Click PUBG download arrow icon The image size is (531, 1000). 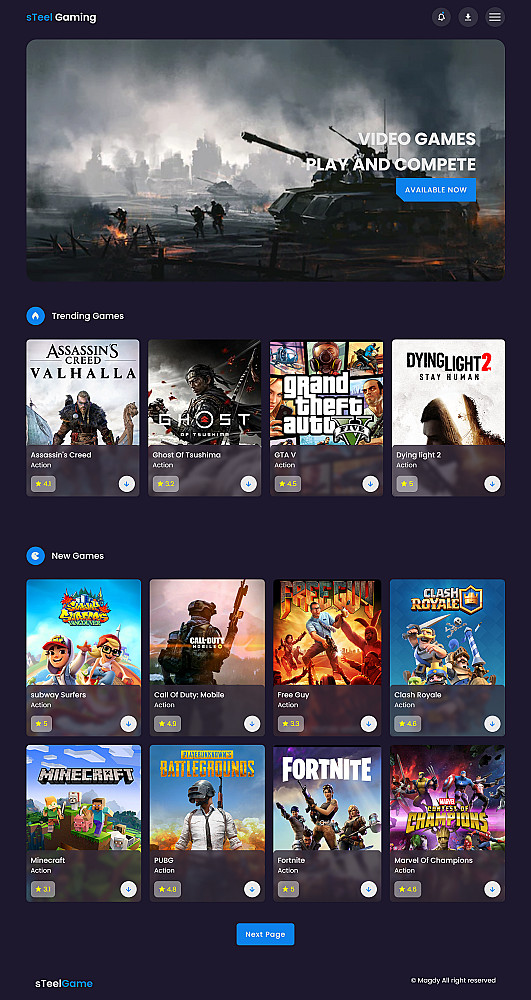252,889
